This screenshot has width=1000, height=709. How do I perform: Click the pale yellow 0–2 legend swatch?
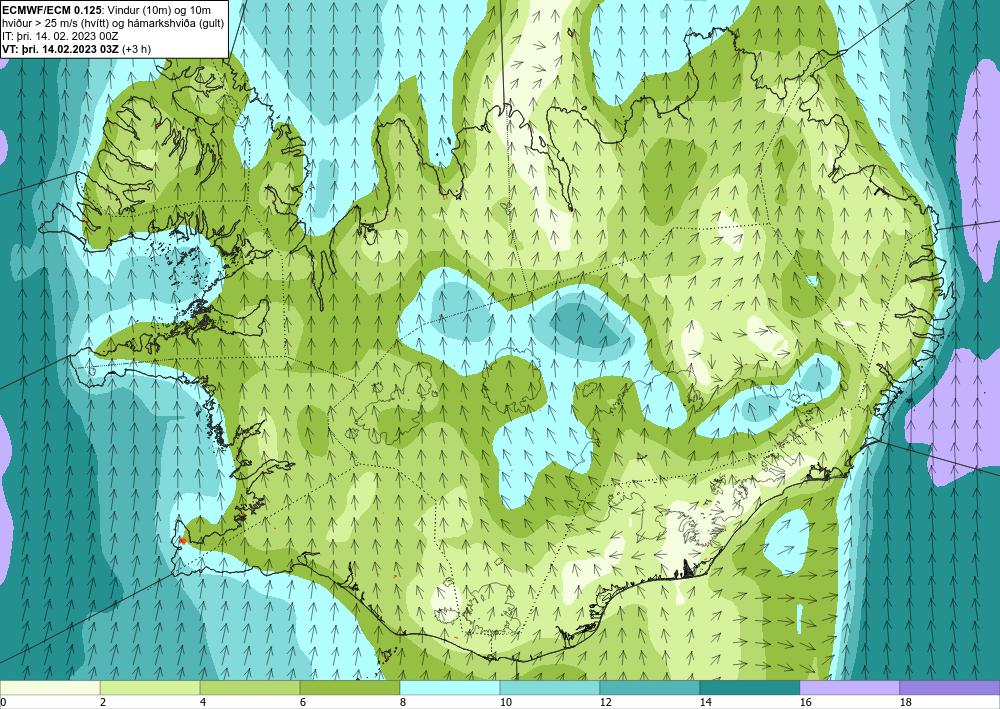[x=50, y=687]
